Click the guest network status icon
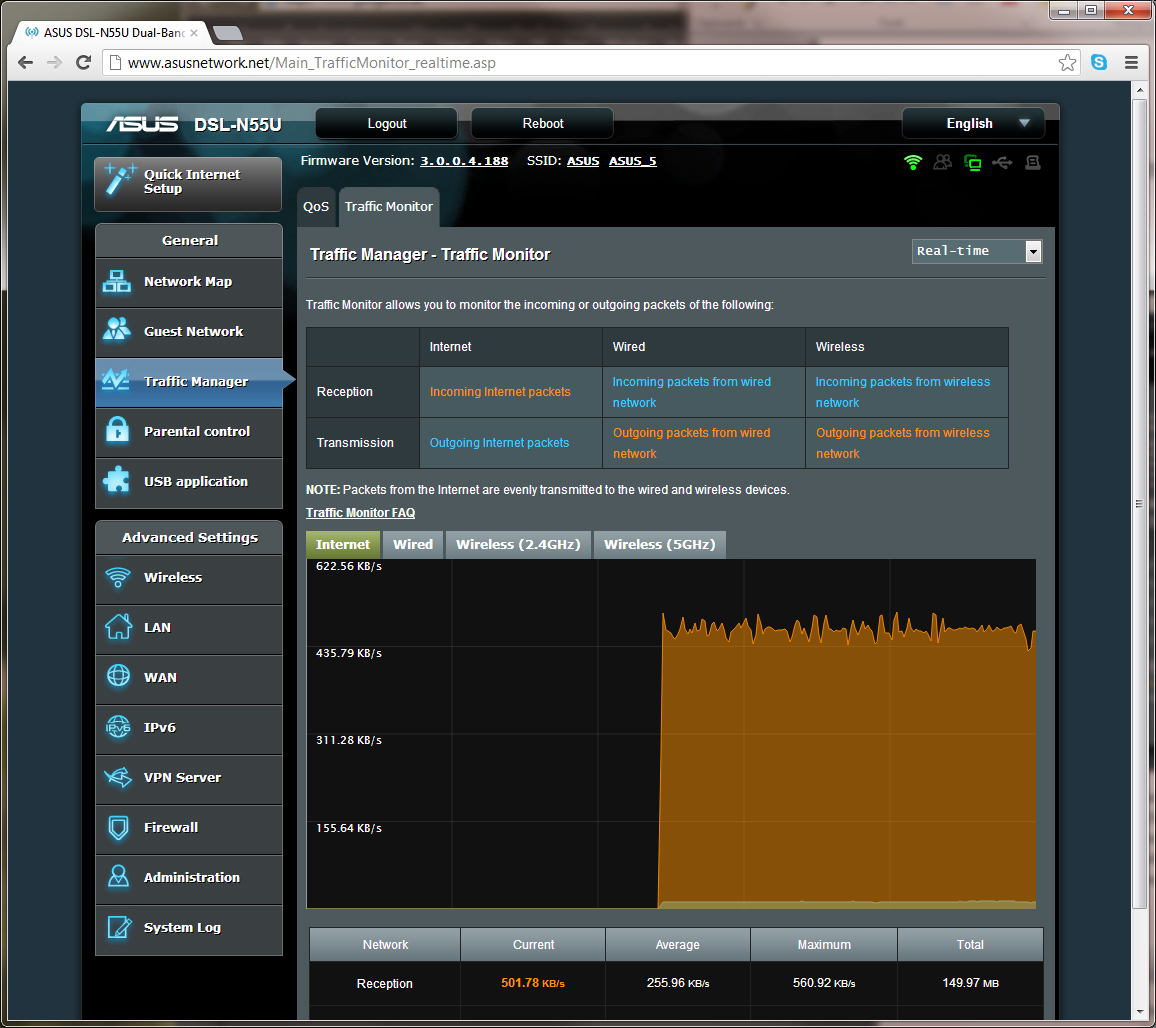Image resolution: width=1156 pixels, height=1028 pixels. (942, 162)
